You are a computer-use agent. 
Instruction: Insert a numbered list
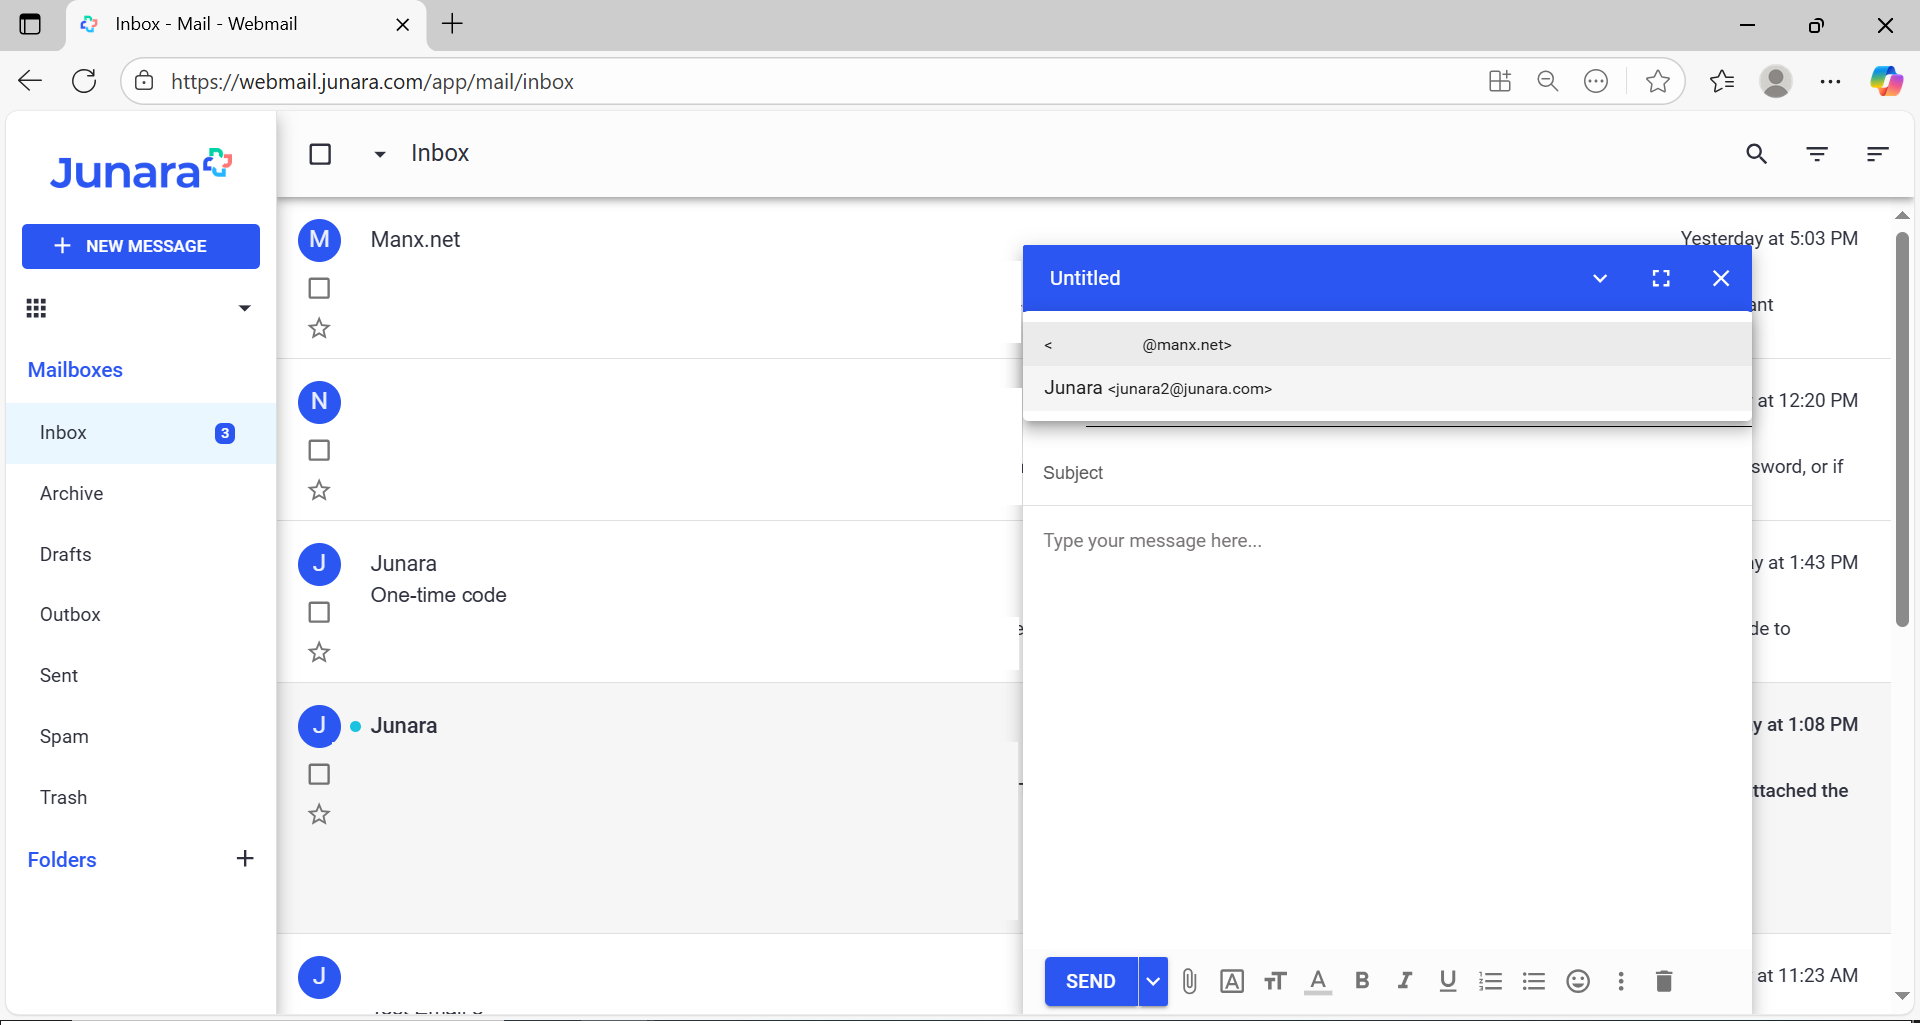coord(1491,982)
